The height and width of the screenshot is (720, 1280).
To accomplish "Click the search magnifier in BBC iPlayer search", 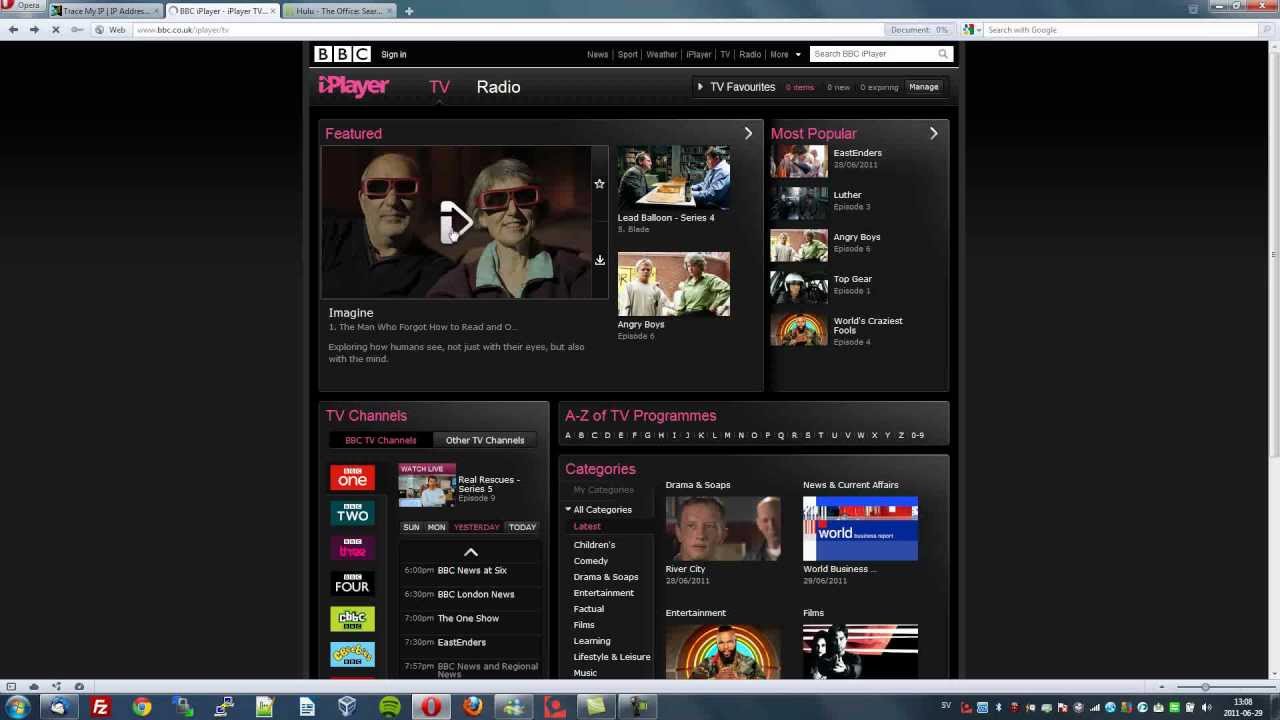I will [x=942, y=54].
